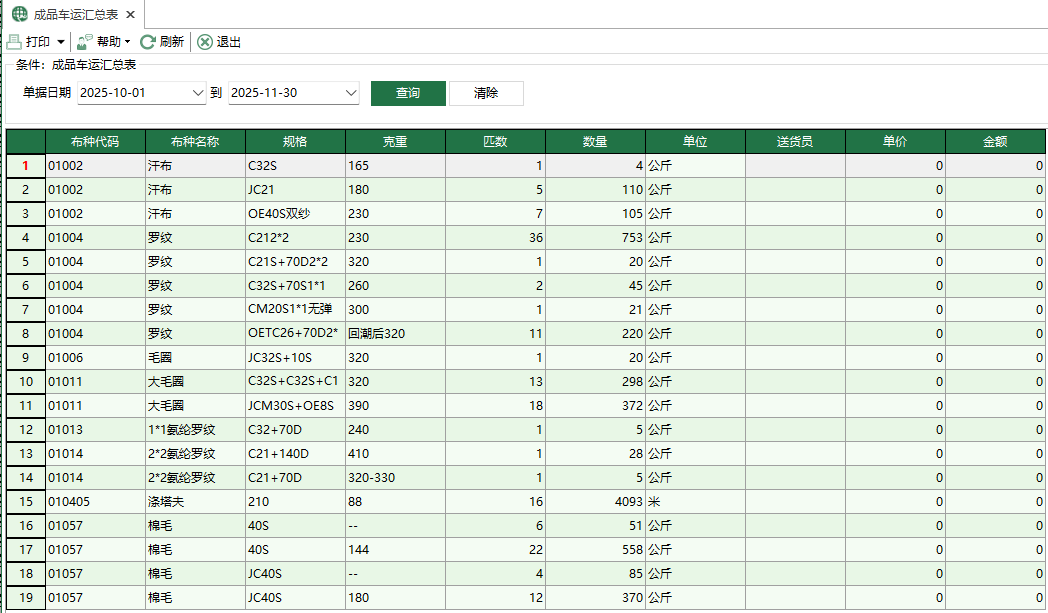Click the 布种名称 column header
The image size is (1048, 613).
click(x=195, y=142)
